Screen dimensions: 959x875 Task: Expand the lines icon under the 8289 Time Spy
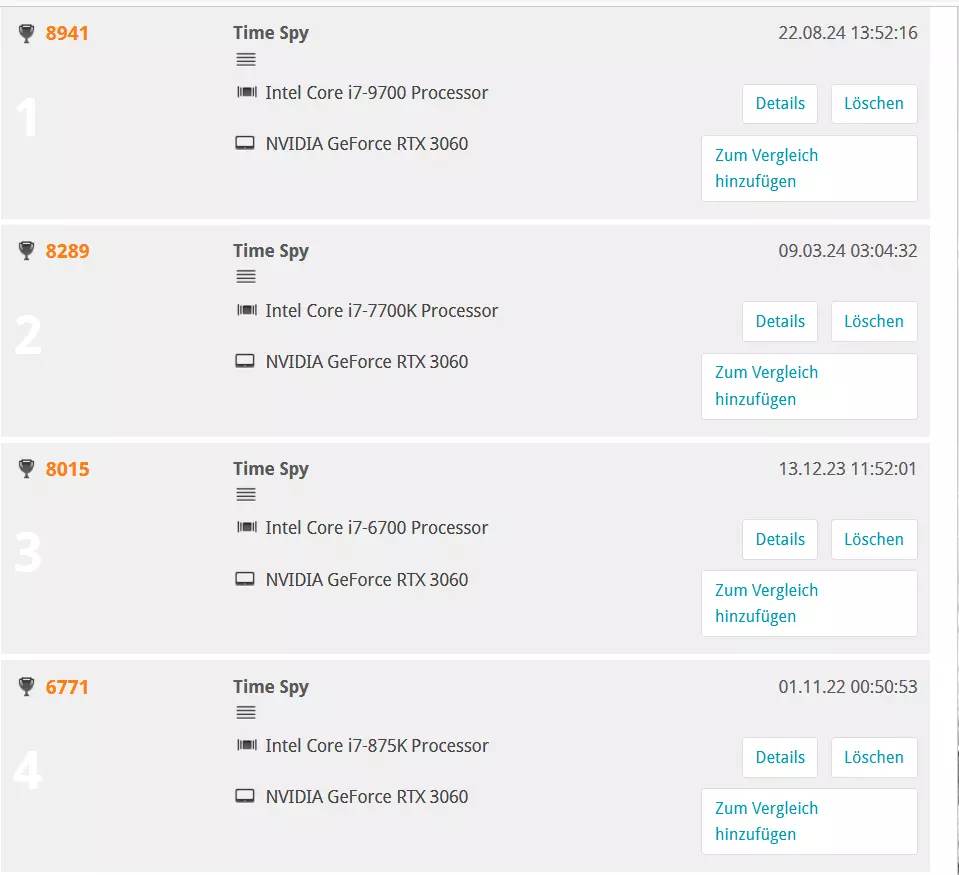pos(246,277)
